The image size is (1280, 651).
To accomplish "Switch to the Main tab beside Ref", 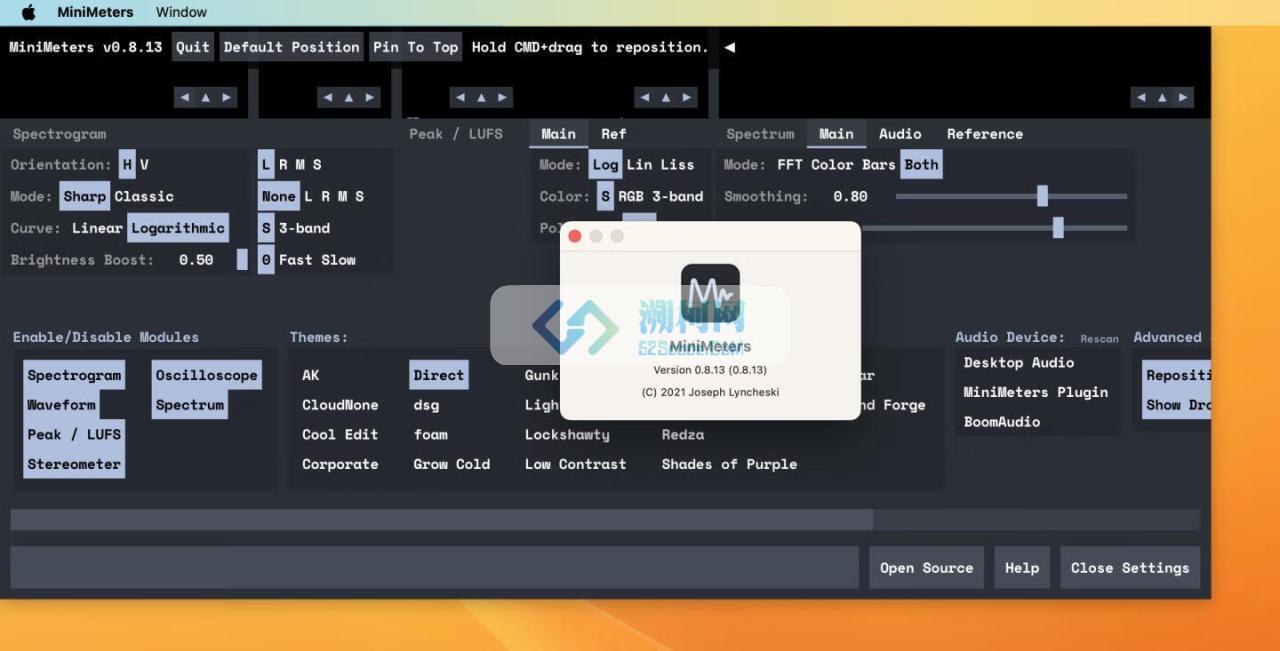I will [558, 134].
